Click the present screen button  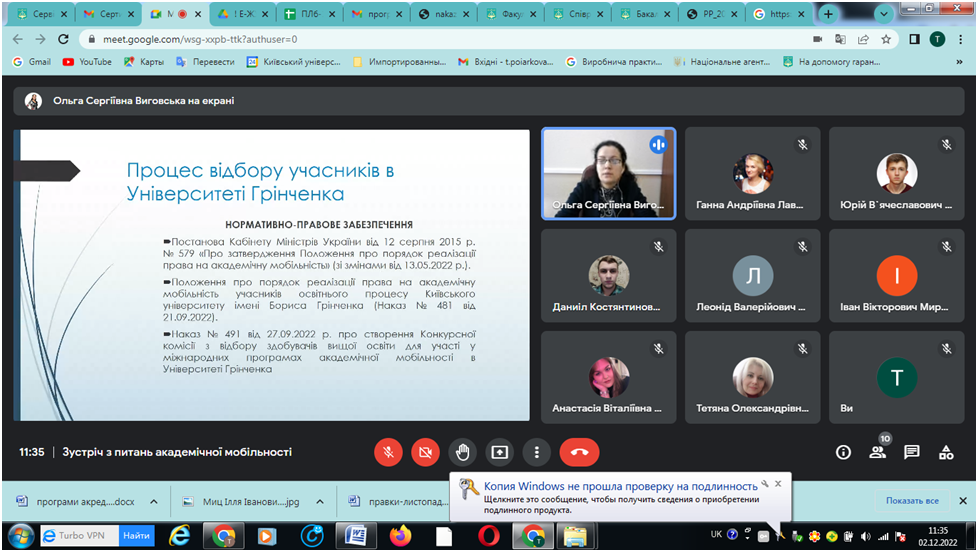click(x=499, y=452)
